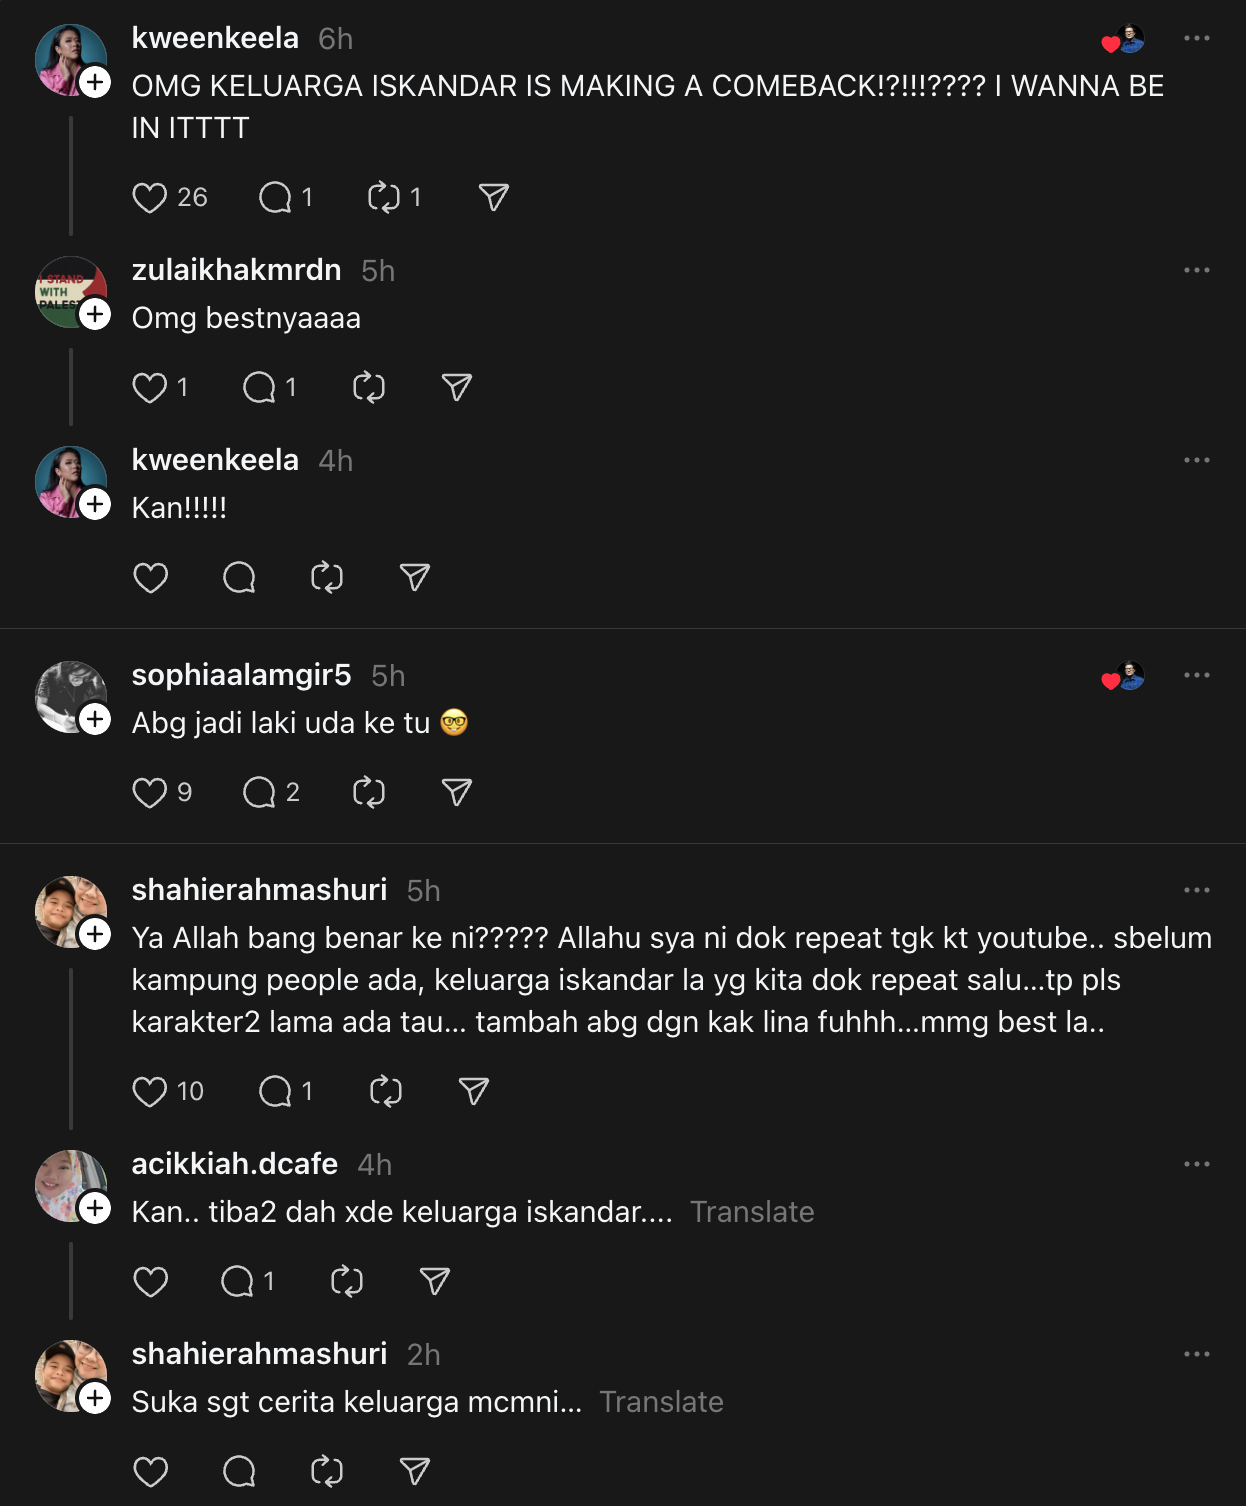This screenshot has width=1246, height=1506.
Task: Open more options for kweenkeela's 6h post
Action: (1196, 38)
